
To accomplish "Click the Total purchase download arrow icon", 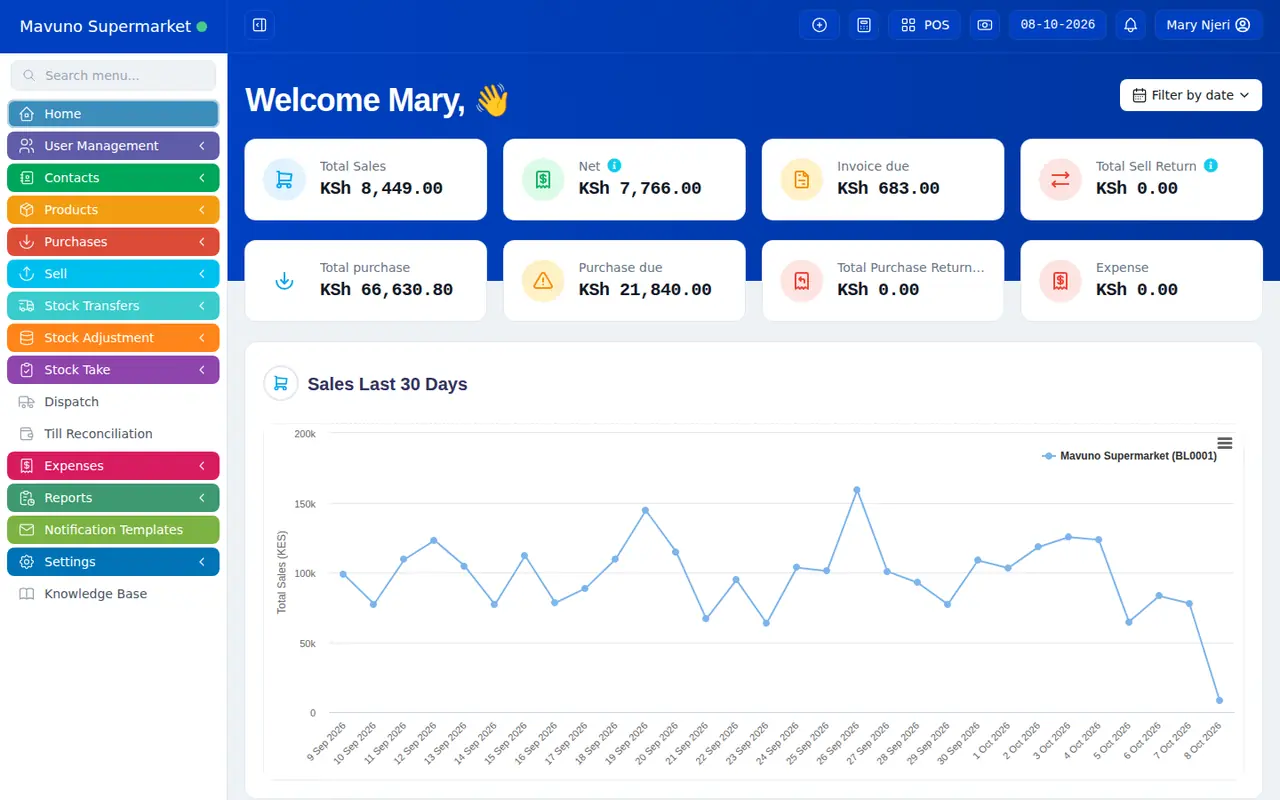I will [x=284, y=281].
